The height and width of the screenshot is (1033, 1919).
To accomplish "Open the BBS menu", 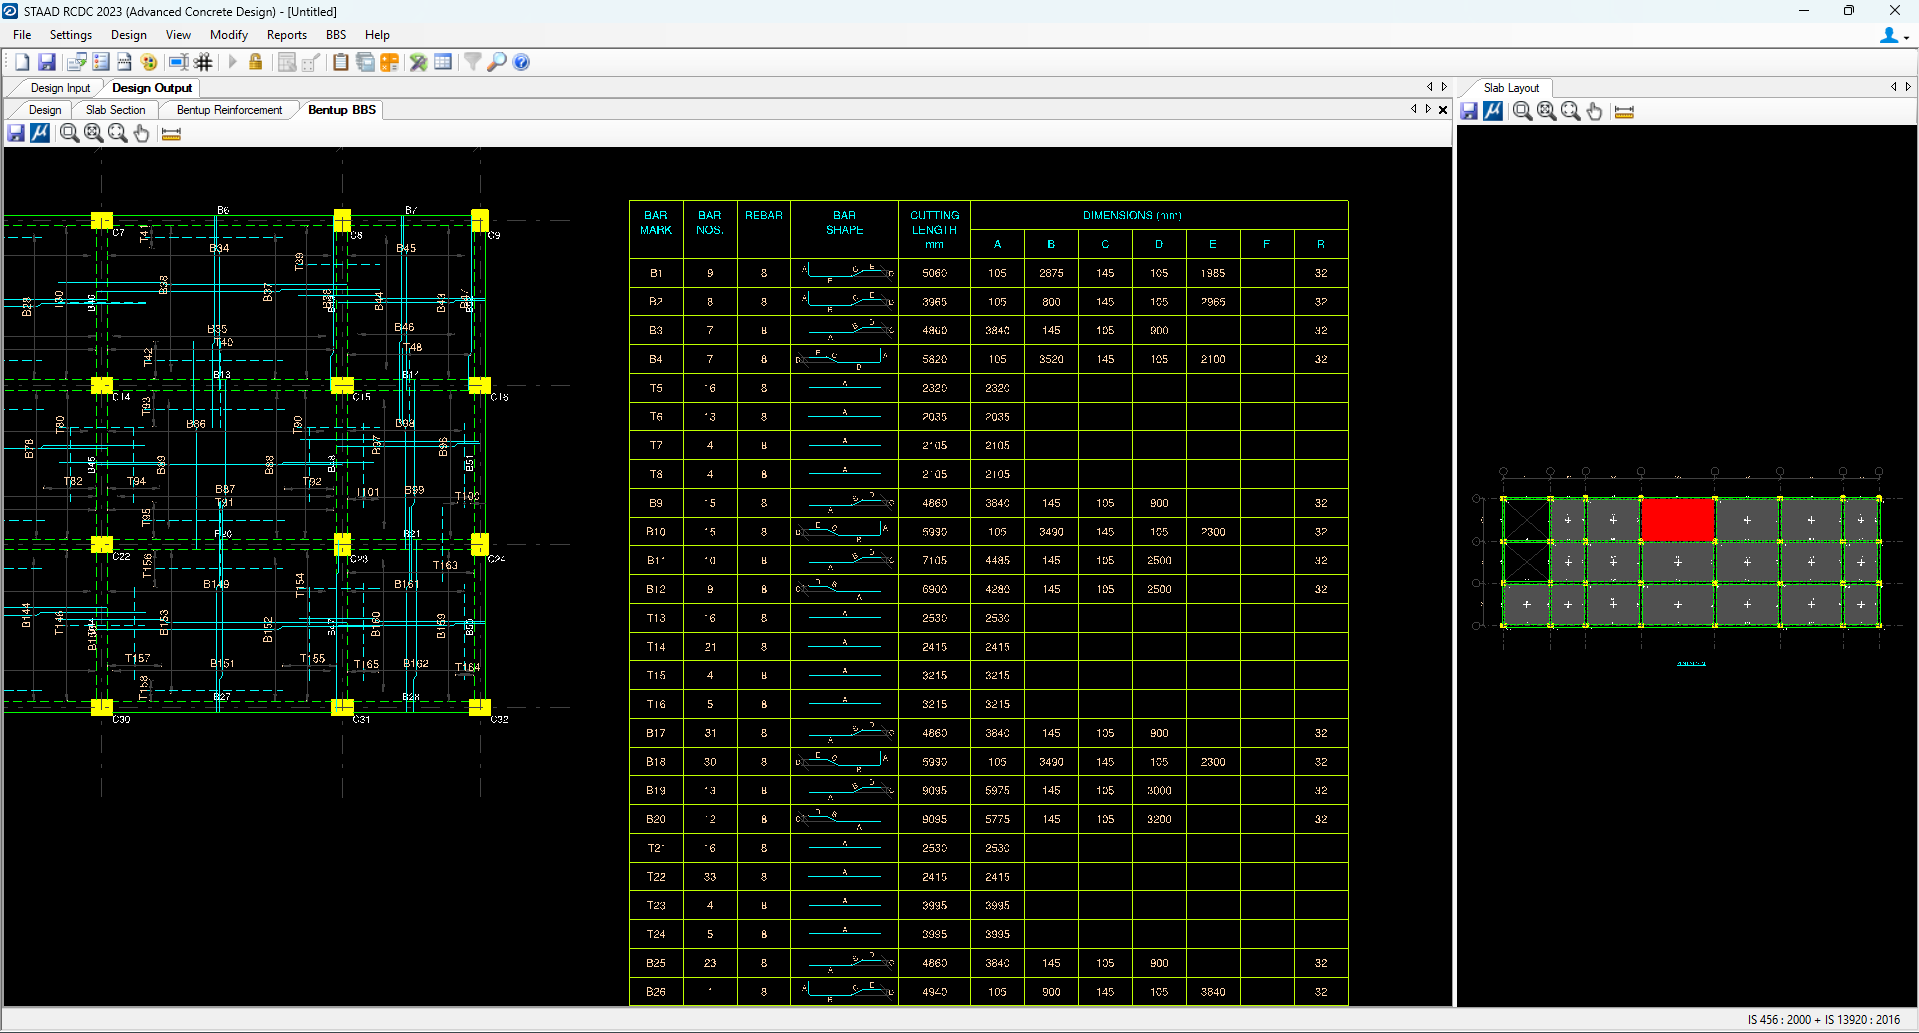I will point(336,35).
